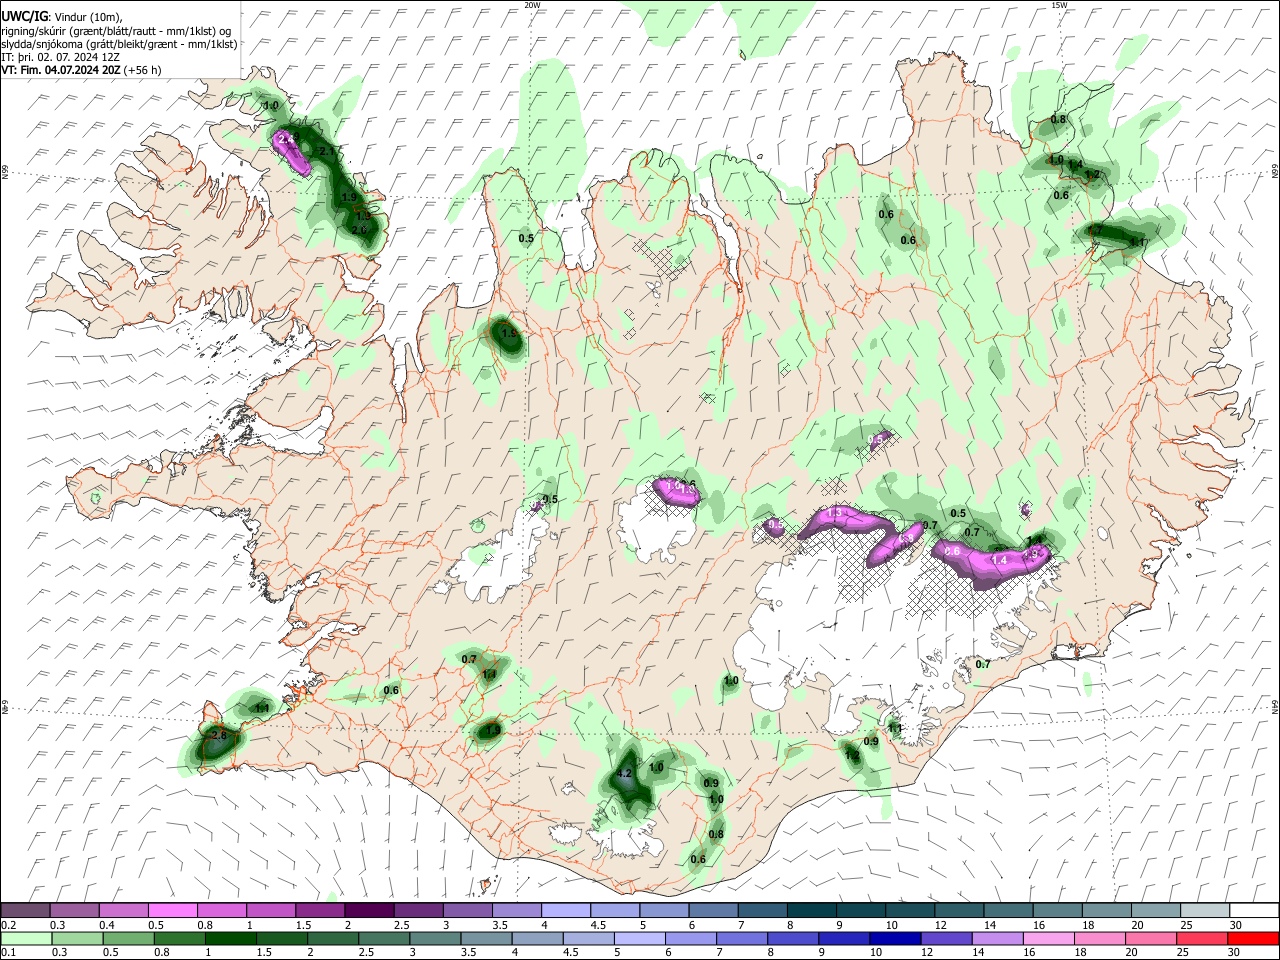Click the hot pink 20–25 swatch in the lower legend row
The width and height of the screenshot is (1280, 960).
1150,938
